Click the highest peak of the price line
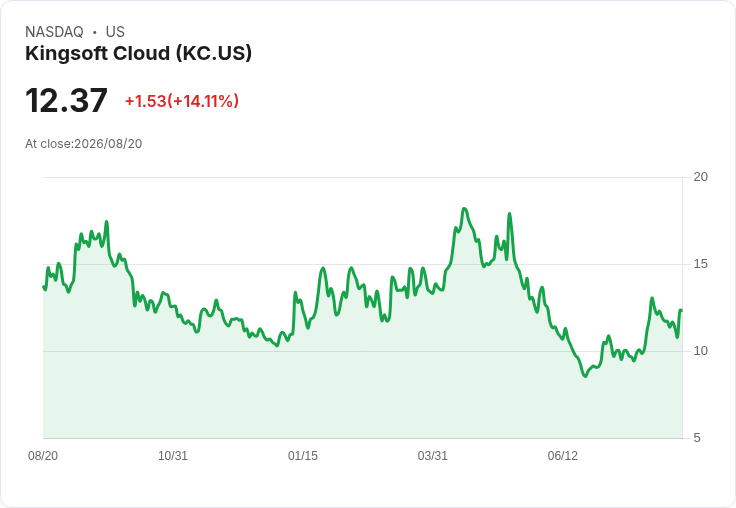Viewport: 736px width, 508px height. pyautogui.click(x=464, y=208)
